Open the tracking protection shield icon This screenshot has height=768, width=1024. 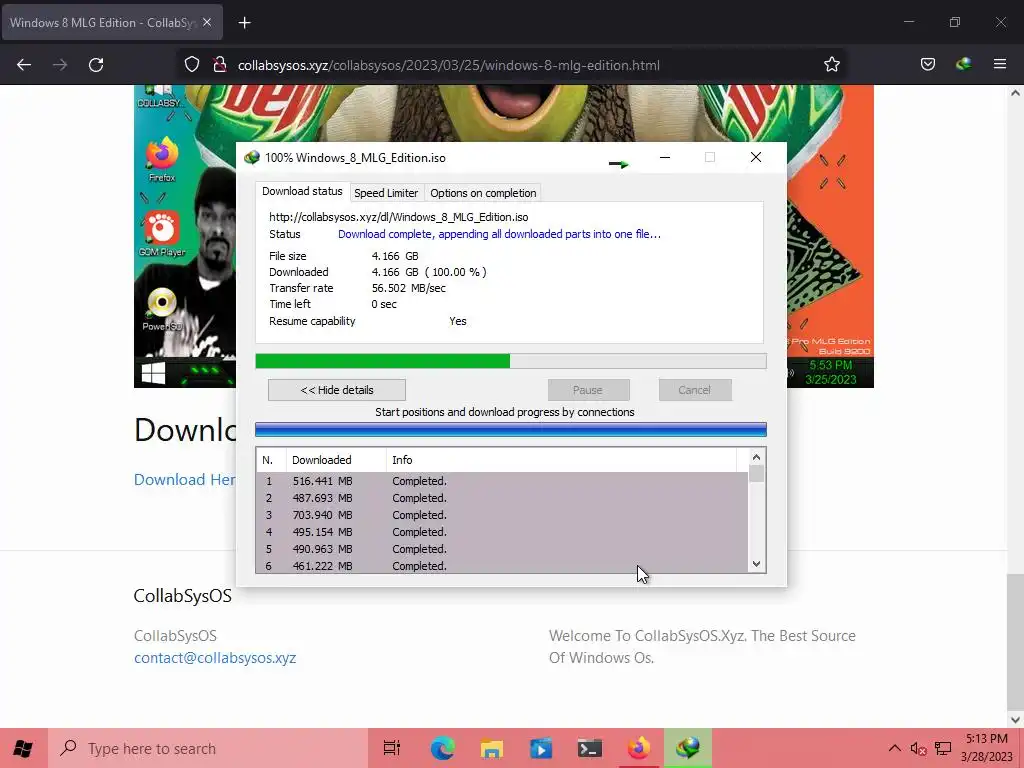coord(191,65)
